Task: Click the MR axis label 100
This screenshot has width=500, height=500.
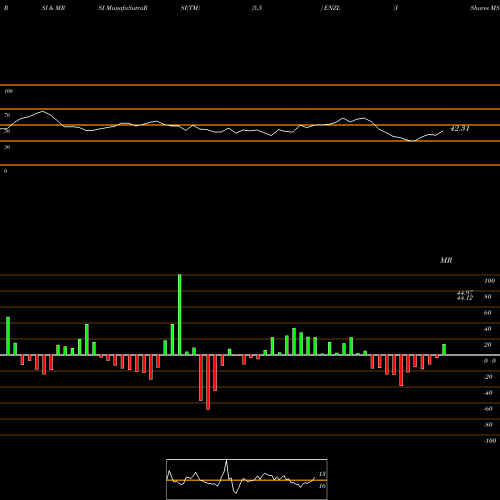Action: click(x=489, y=281)
